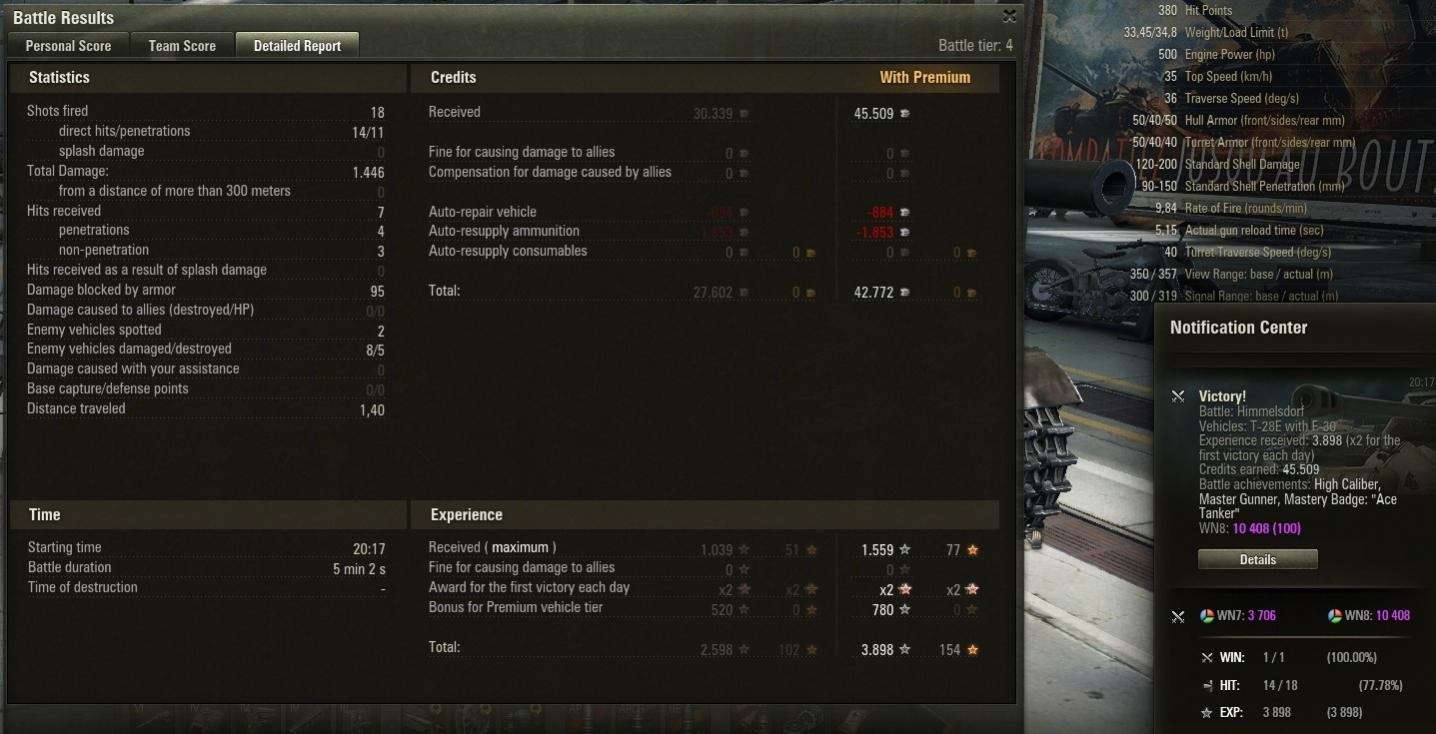Click gold star next to 154 total
This screenshot has height=734, width=1436.
point(972,649)
